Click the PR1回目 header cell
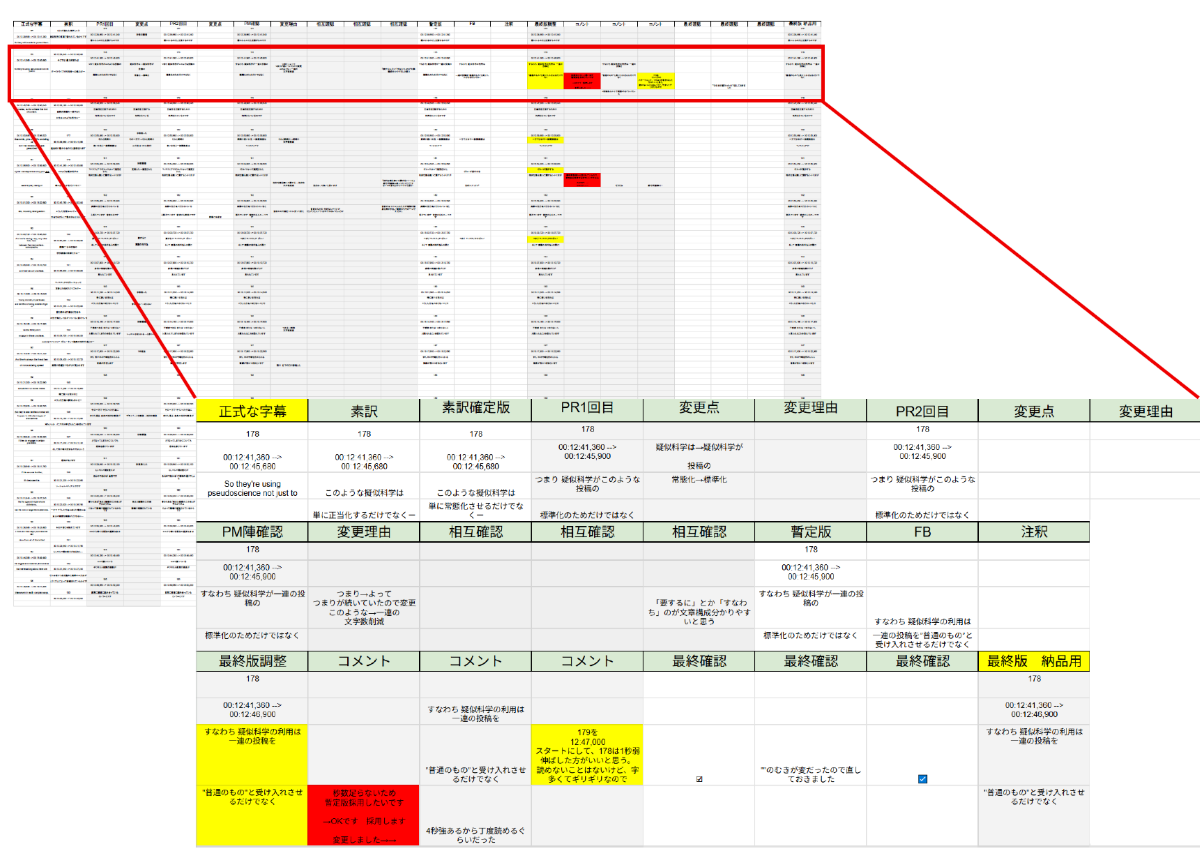 [x=587, y=410]
